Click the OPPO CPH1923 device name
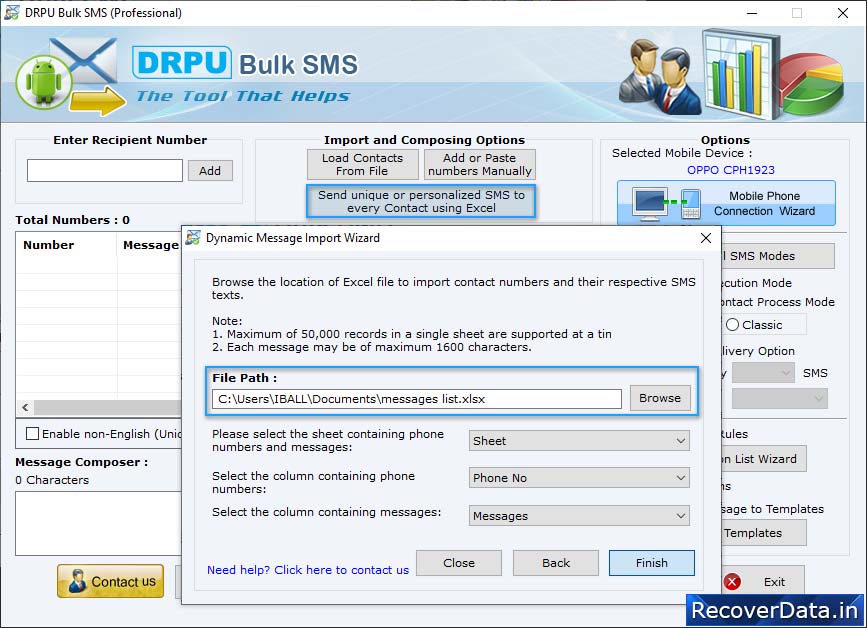Viewport: 867px width, 628px height. [730, 170]
